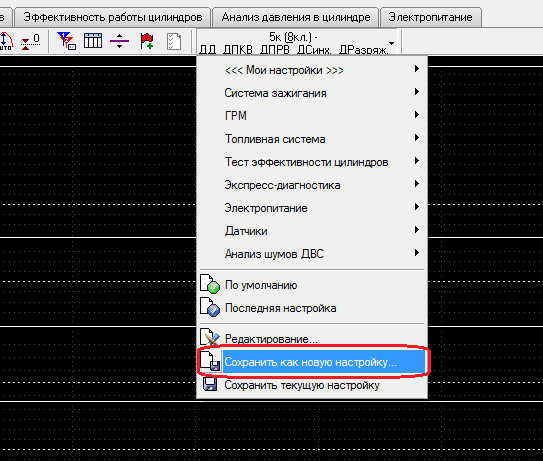543x461 pixels.
Task: Select Сохранить как новую настройку
Action: tap(312, 362)
